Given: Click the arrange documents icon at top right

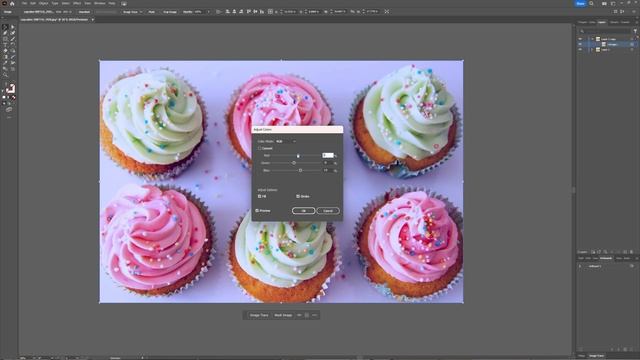Looking at the screenshot, I should click(604, 4).
